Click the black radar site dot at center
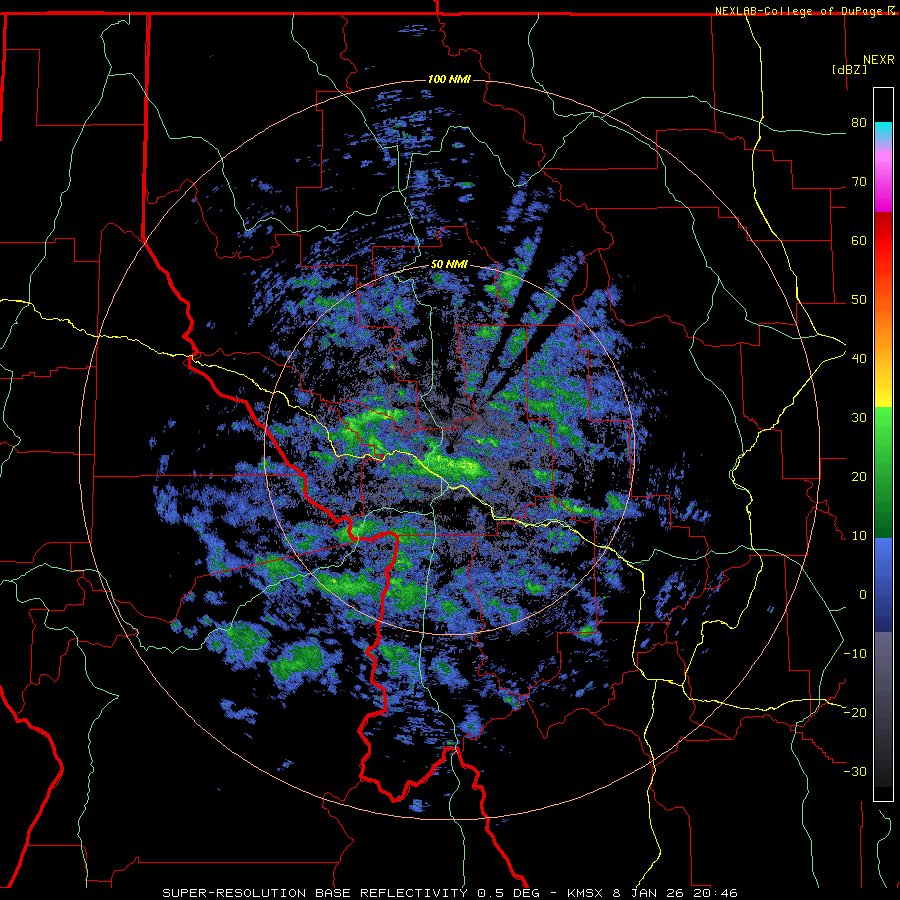 450,449
